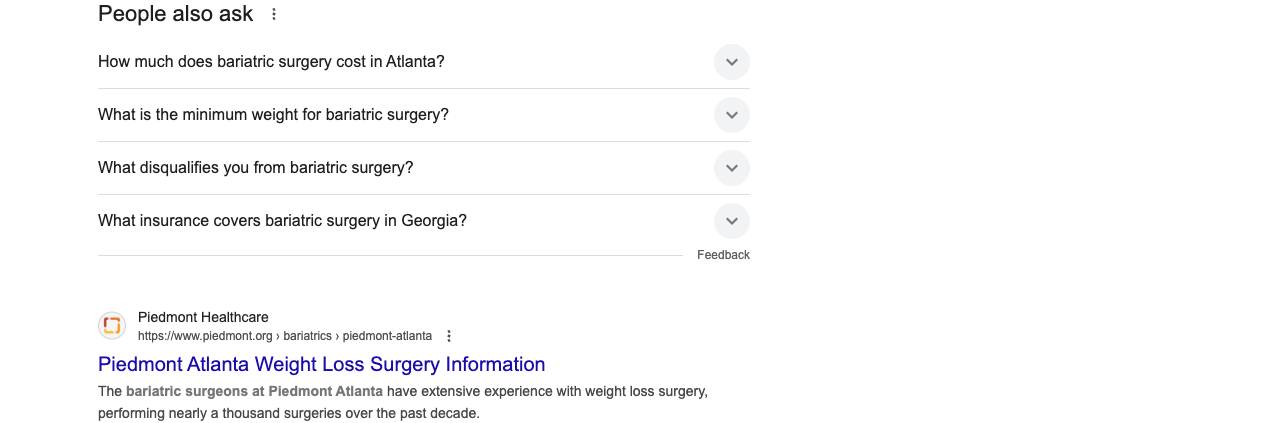1280x423 pixels.
Task: Open Piedmont Atlanta Weight Loss Surgery Information result
Action: pyautogui.click(x=321, y=364)
